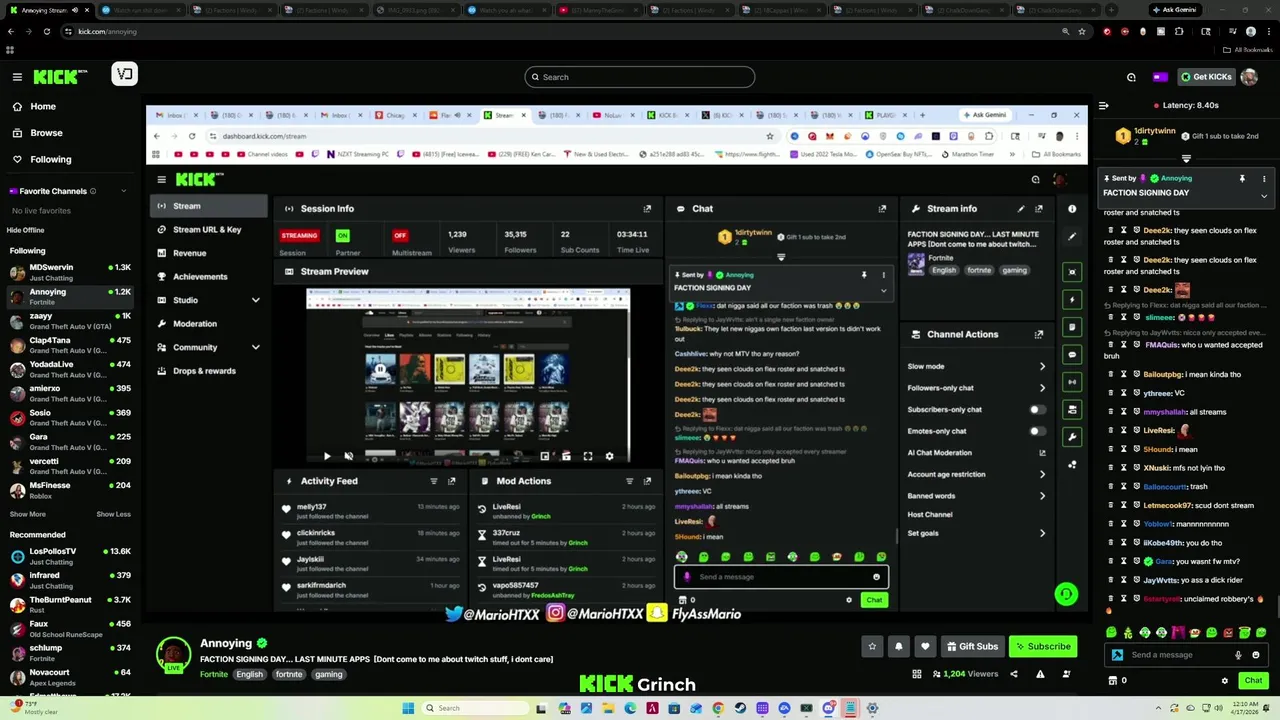Click the KICK logo in the header
Viewport: 1280px width, 720px height.
pos(60,77)
